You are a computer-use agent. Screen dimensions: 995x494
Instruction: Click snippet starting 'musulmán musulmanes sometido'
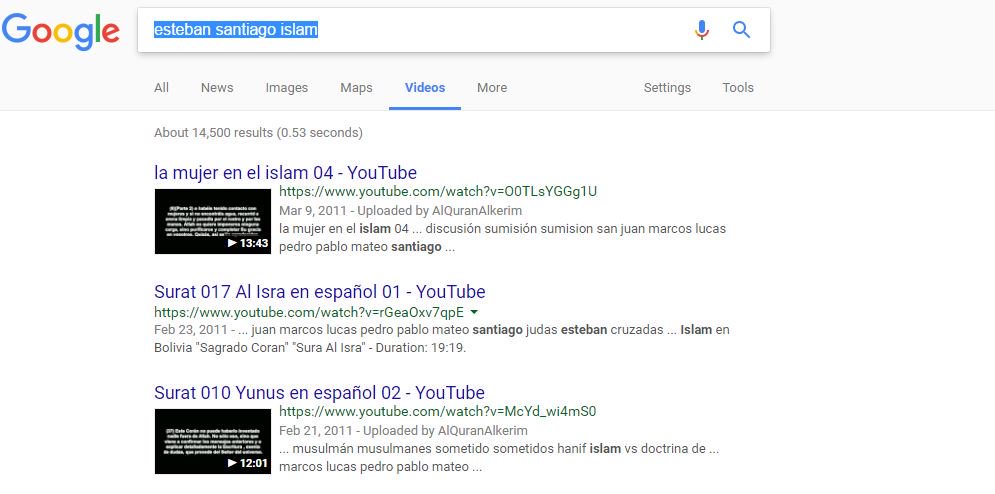[x=499, y=458]
